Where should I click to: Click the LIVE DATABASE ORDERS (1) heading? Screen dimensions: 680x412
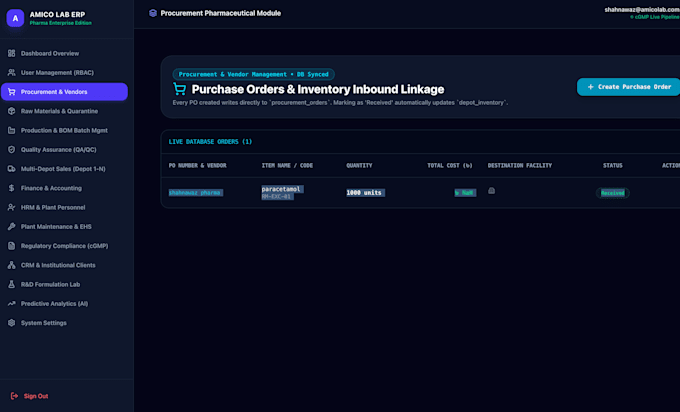210,141
